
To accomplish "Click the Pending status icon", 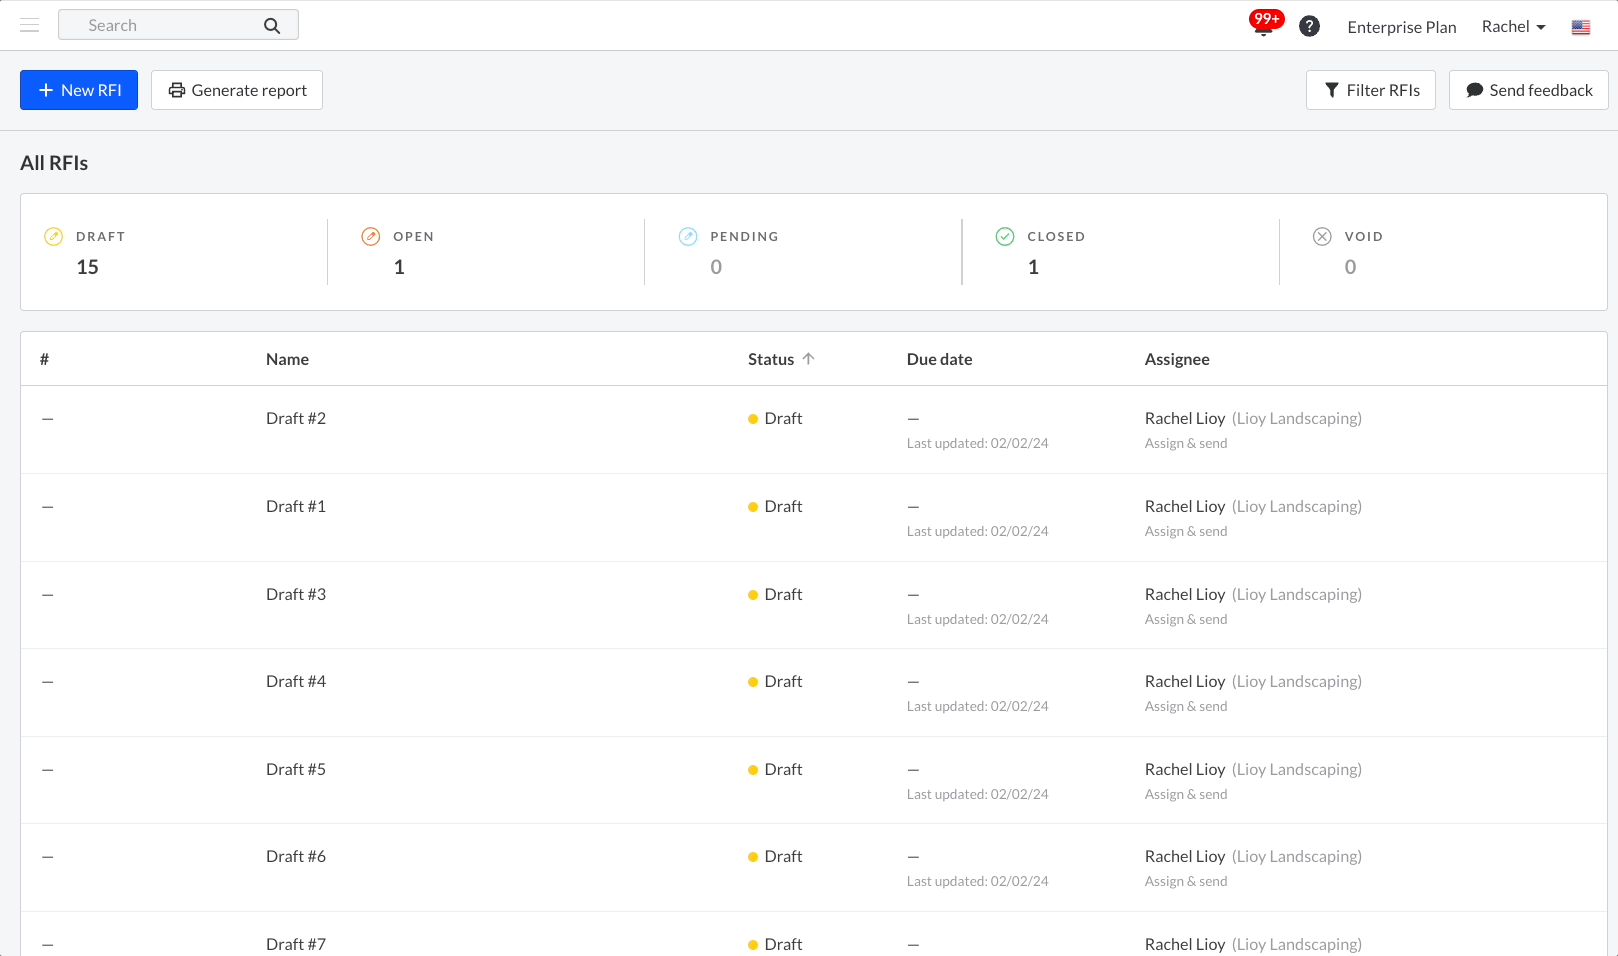I will click(x=688, y=237).
